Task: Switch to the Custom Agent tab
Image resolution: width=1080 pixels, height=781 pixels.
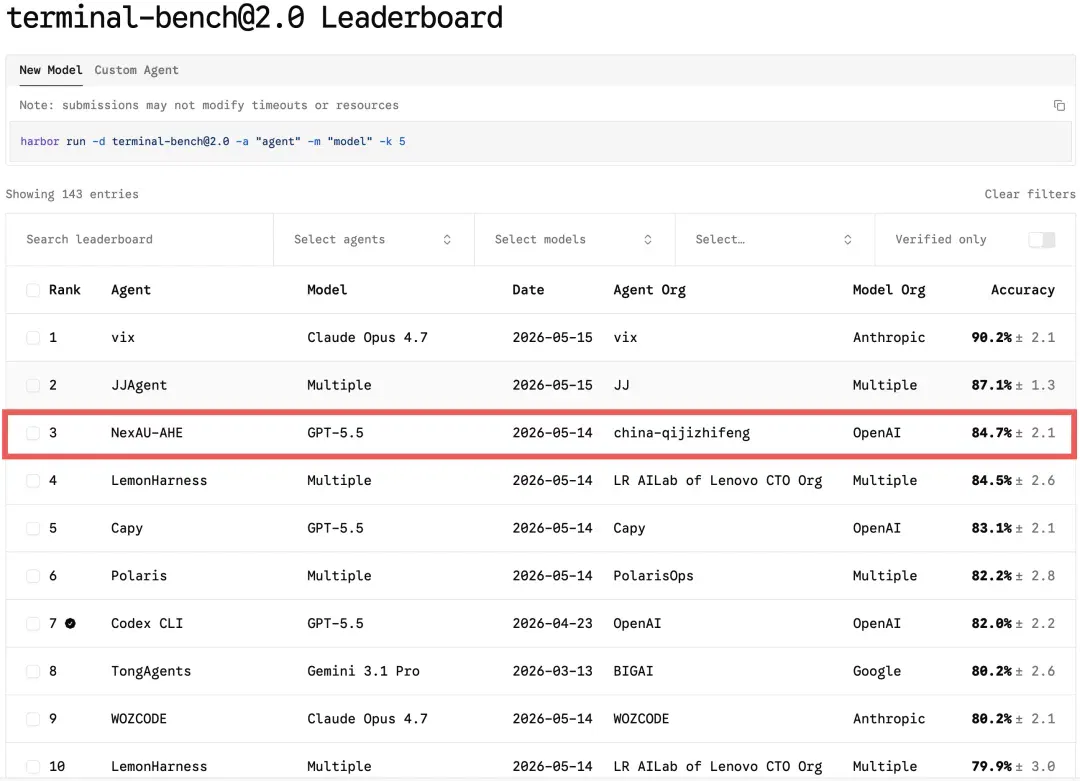Action: pos(136,70)
